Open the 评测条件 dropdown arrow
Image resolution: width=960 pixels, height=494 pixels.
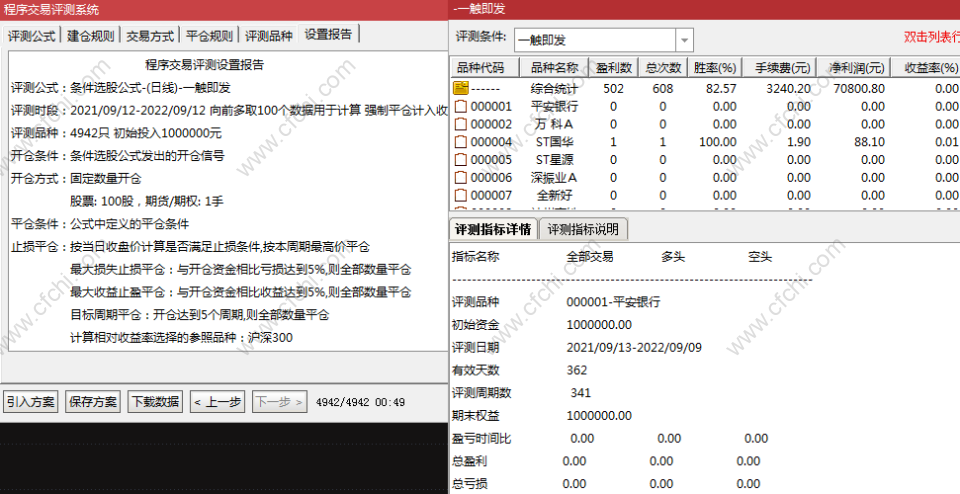[x=684, y=40]
